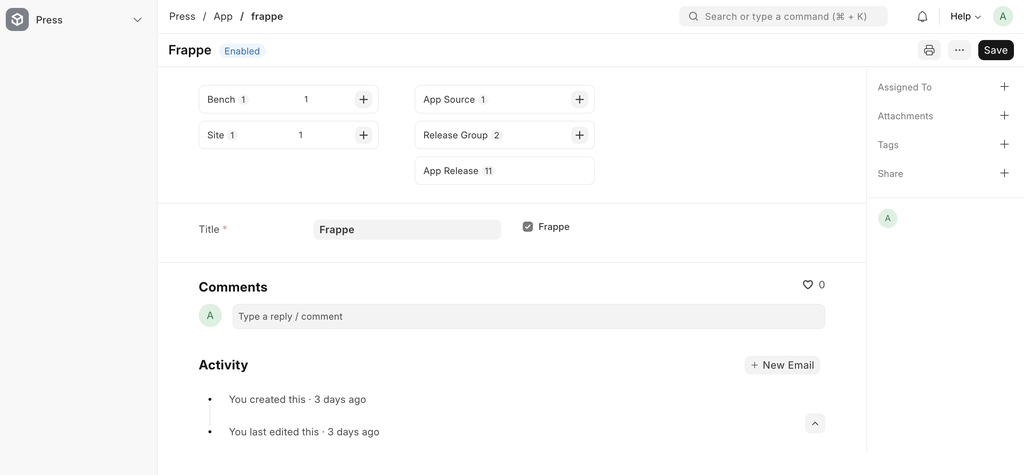Click the Save button
The height and width of the screenshot is (475, 1024).
[995, 50]
